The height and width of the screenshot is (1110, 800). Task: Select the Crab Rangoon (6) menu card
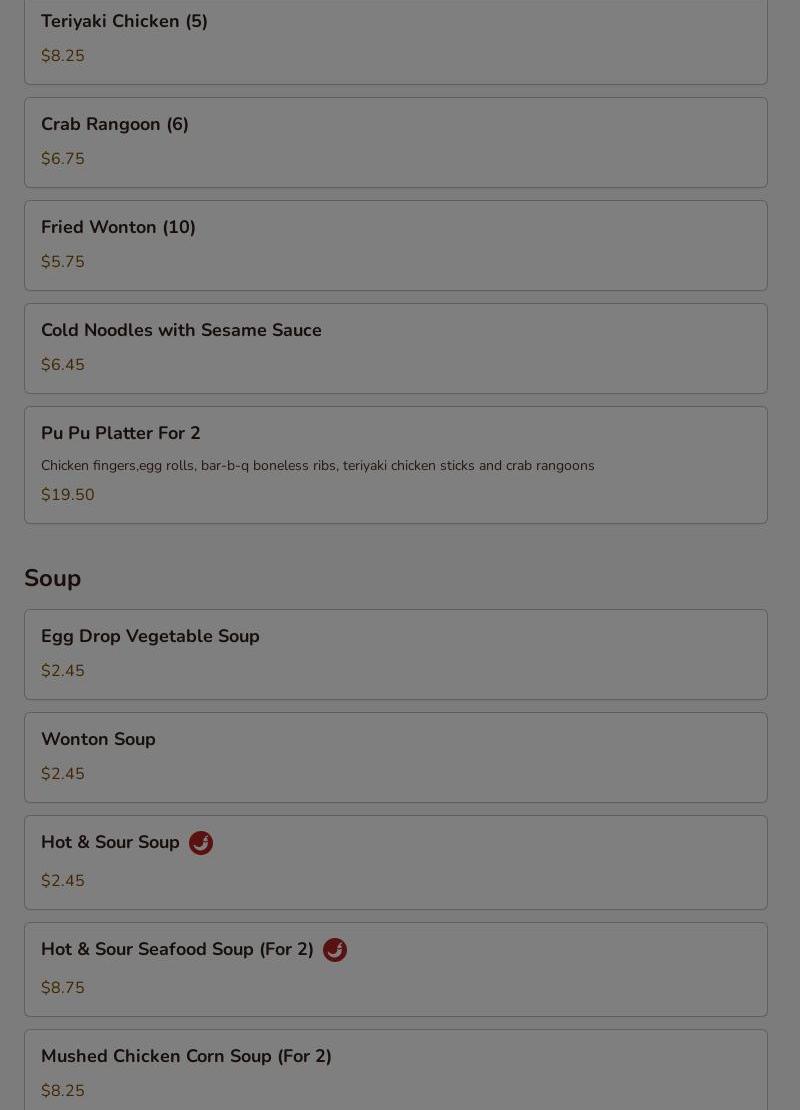point(396,142)
